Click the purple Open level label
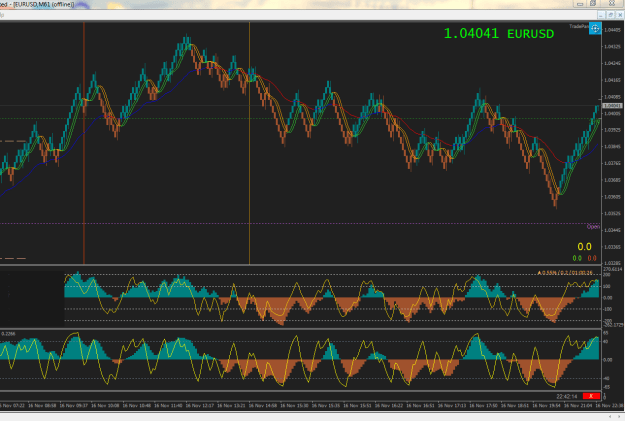Viewport: 625px width, 421px height. 593,226
